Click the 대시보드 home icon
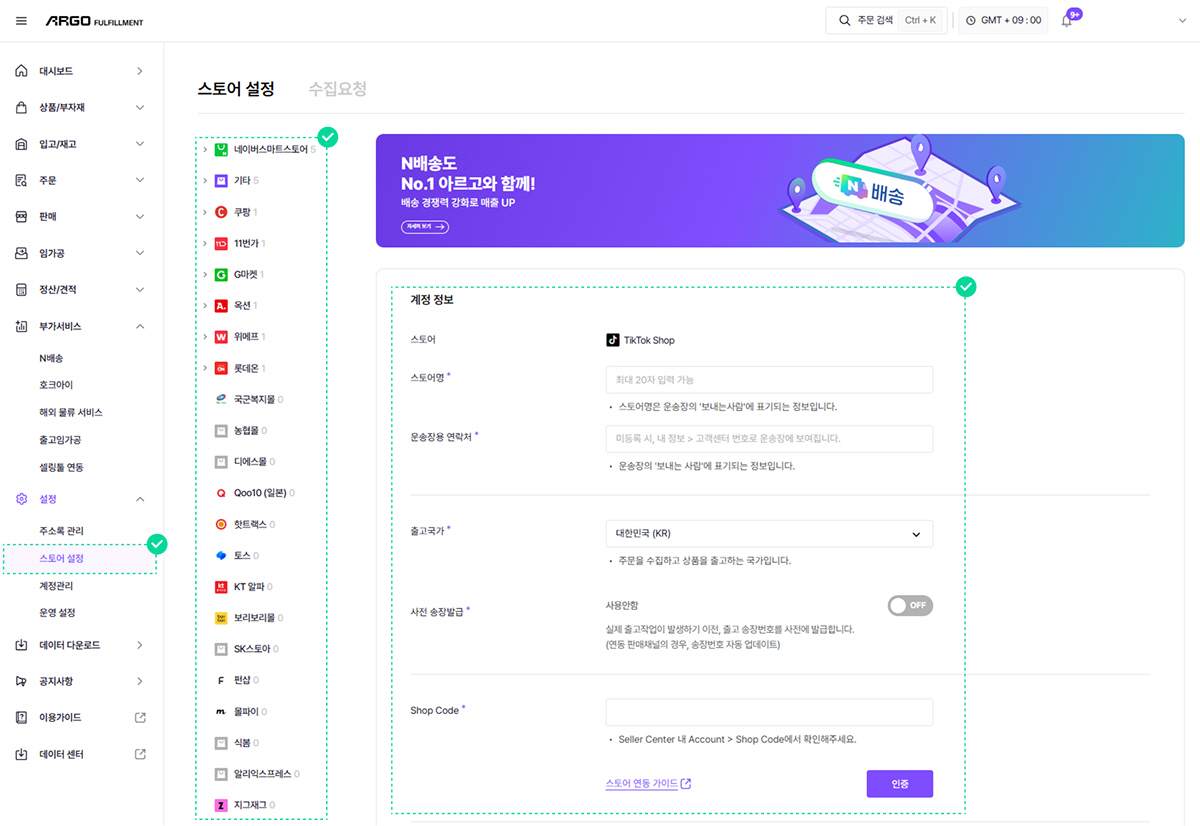Viewport: 1200px width, 826px height. coord(22,71)
